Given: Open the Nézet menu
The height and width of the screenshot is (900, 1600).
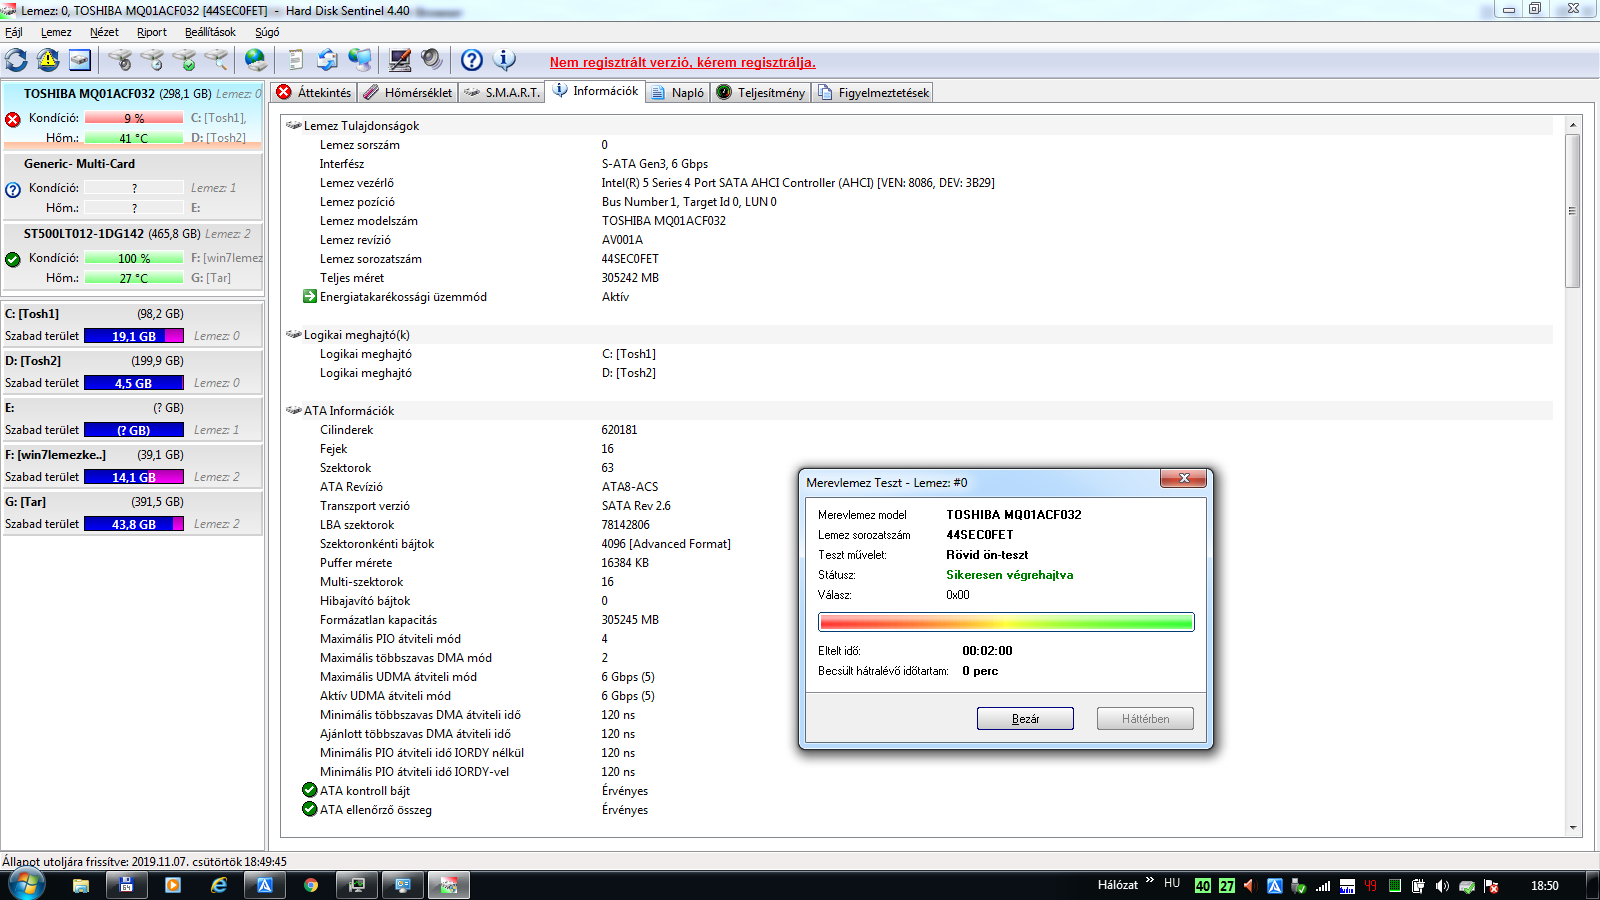Looking at the screenshot, I should coord(104,32).
